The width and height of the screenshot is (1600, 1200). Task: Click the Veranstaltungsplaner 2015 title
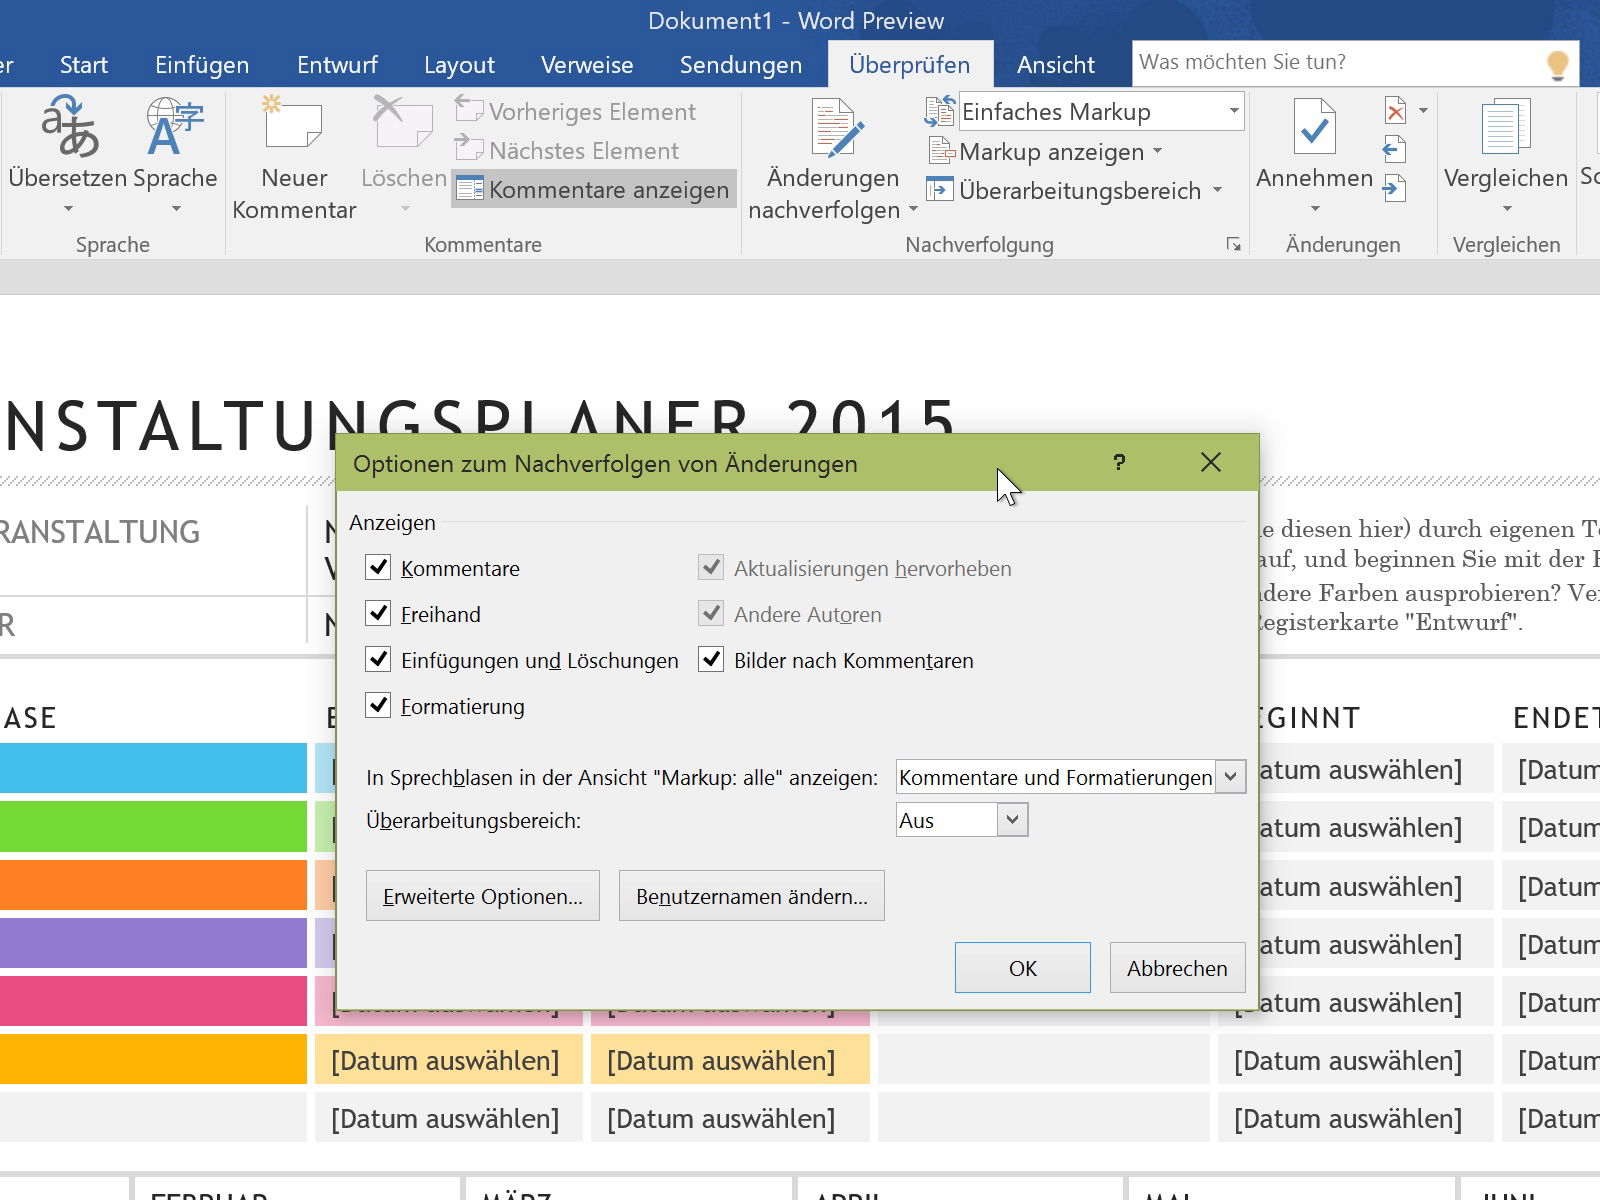(480, 425)
